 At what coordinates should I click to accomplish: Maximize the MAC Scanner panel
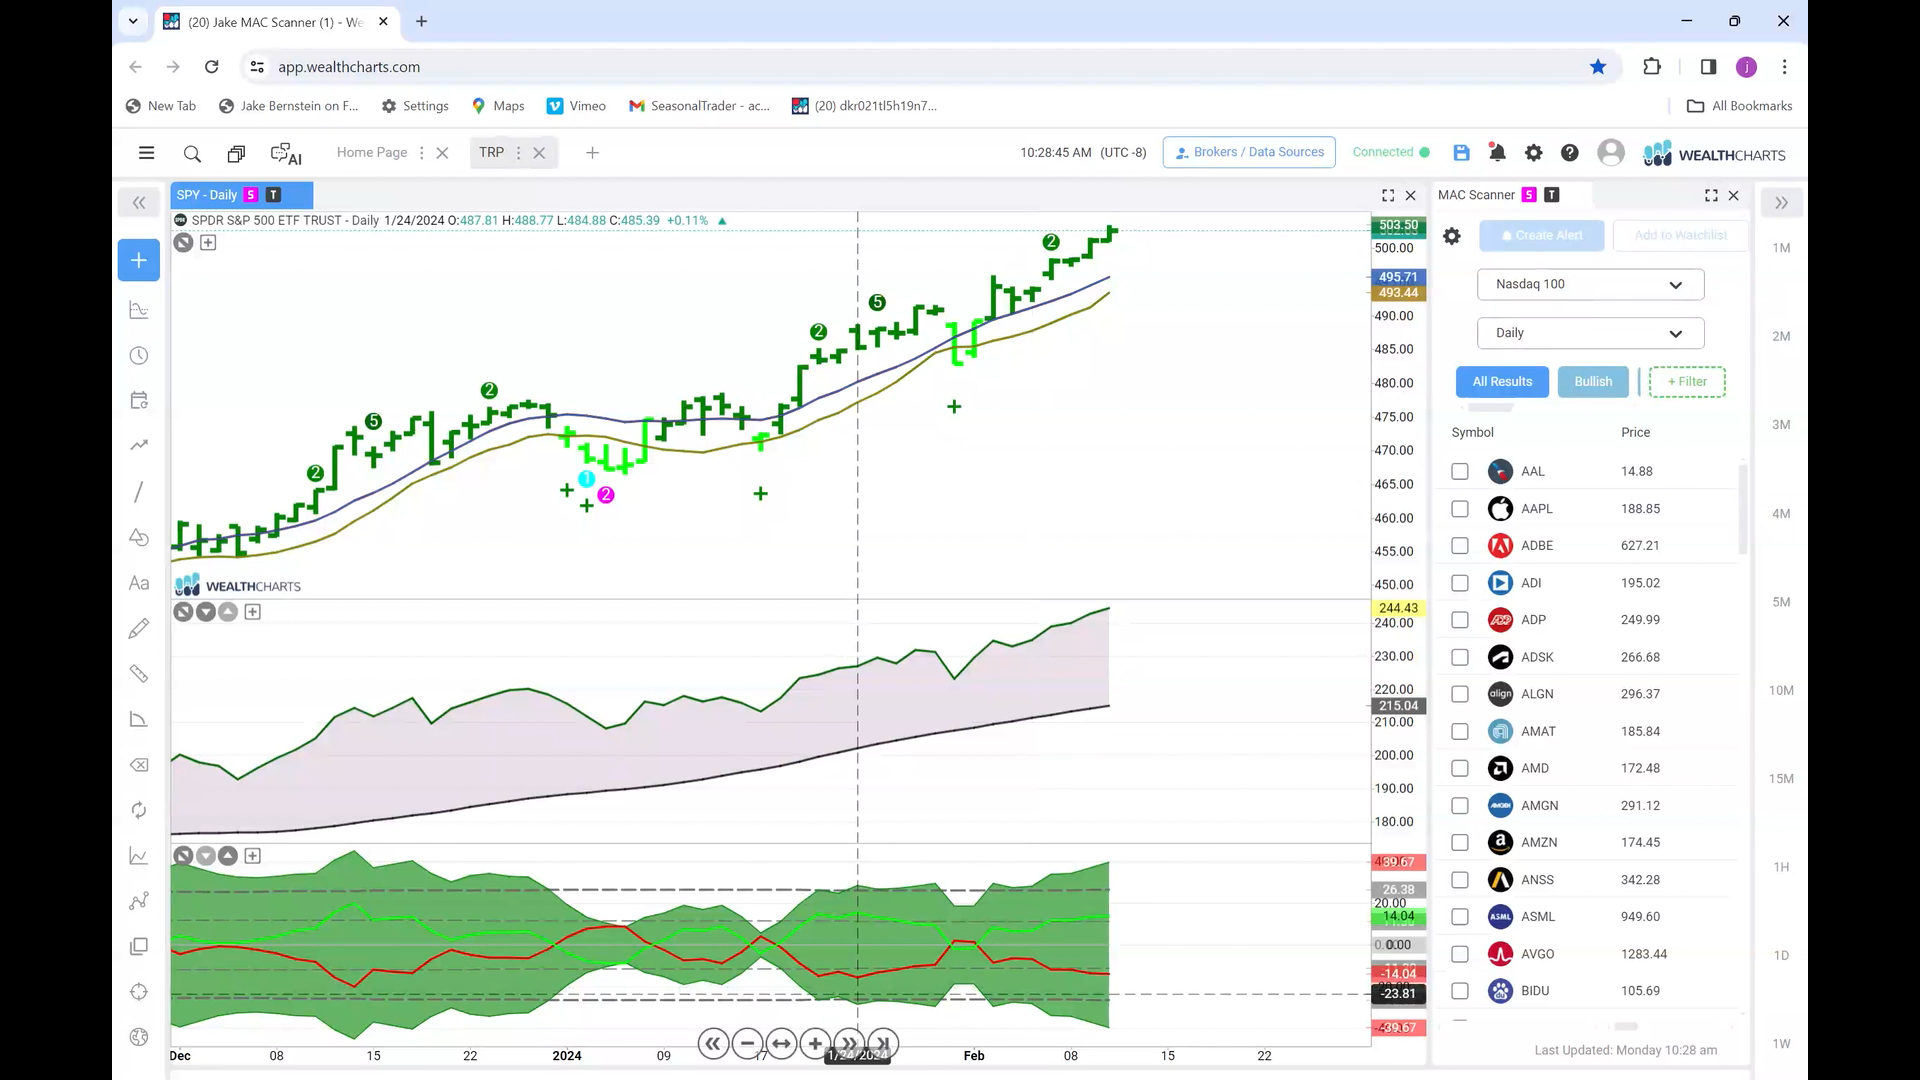pyautogui.click(x=1711, y=195)
